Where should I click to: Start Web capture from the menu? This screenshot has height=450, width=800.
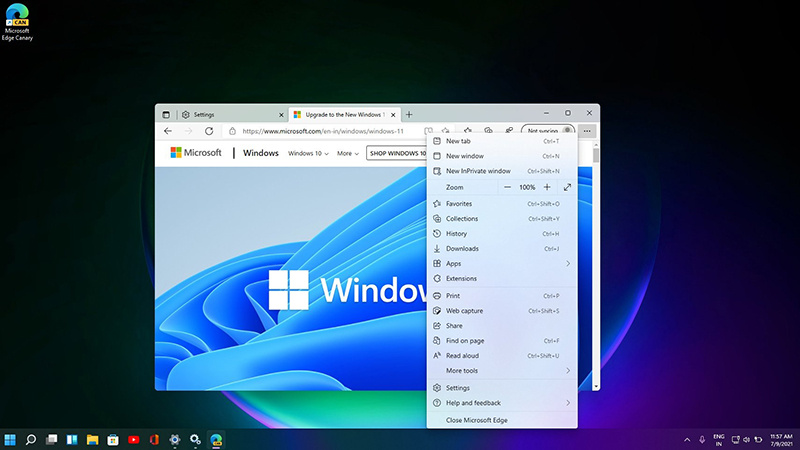502,311
